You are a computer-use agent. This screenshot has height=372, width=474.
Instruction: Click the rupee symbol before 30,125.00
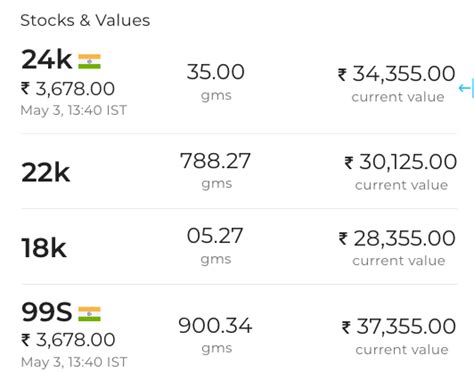point(349,163)
